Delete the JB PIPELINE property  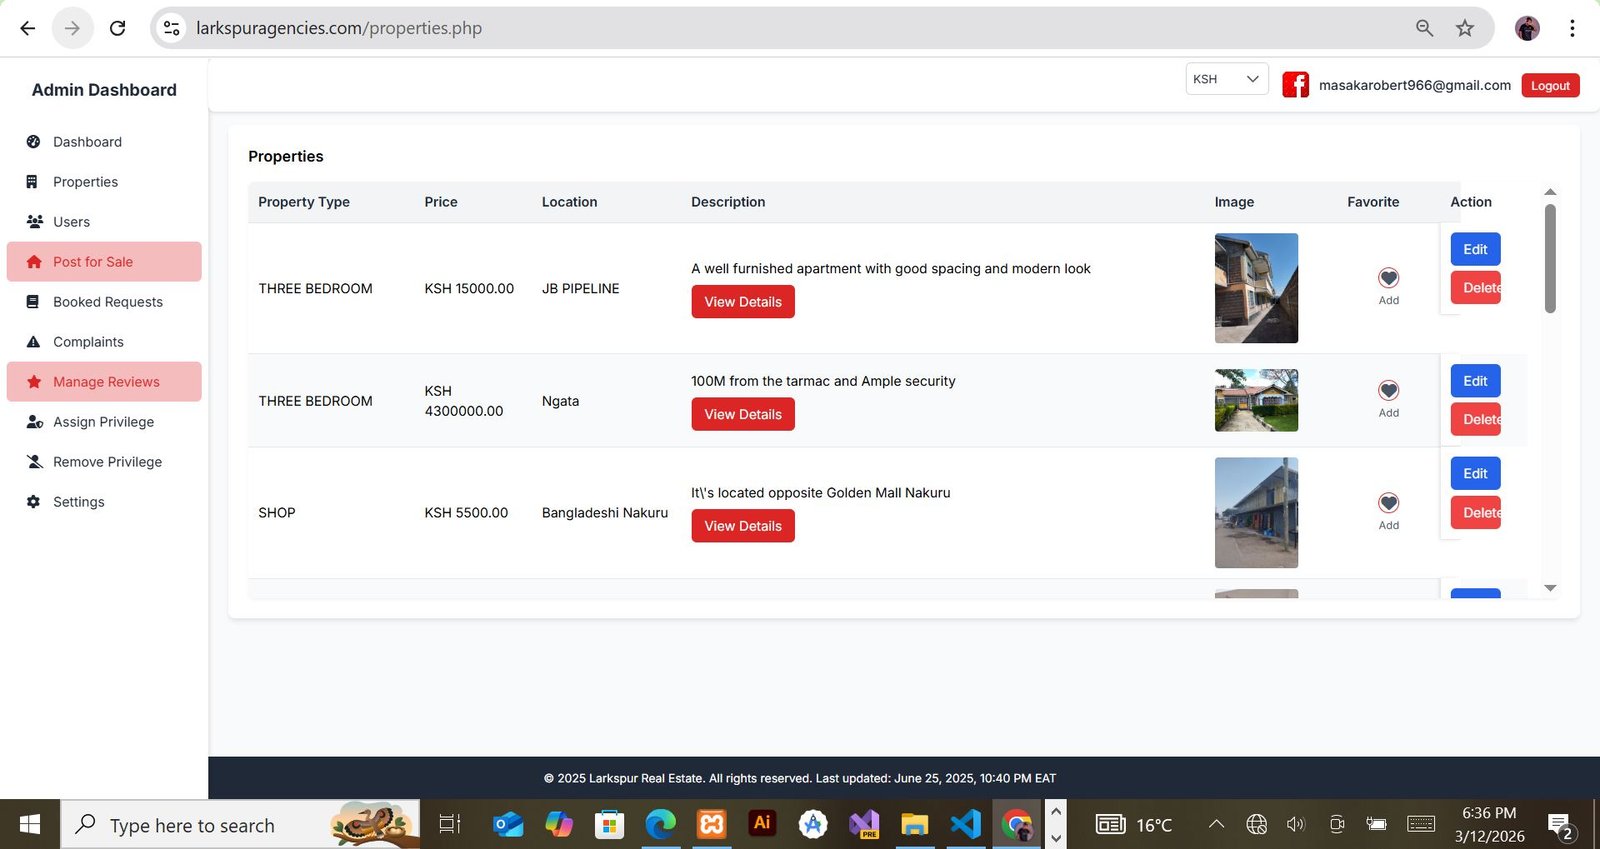pyautogui.click(x=1476, y=288)
